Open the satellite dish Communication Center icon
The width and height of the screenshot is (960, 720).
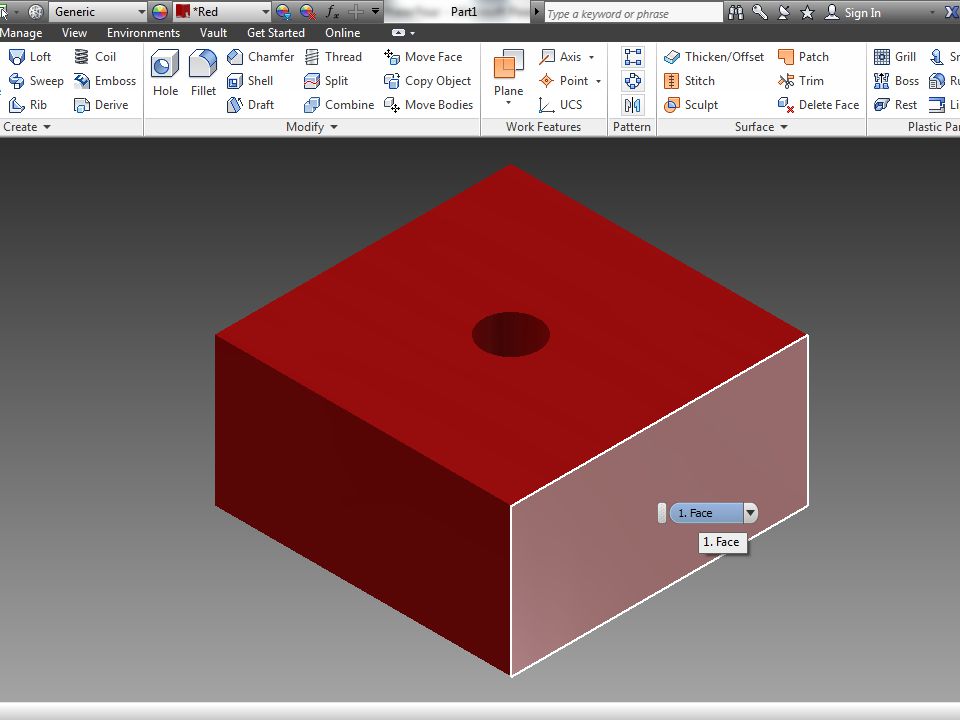[x=784, y=12]
